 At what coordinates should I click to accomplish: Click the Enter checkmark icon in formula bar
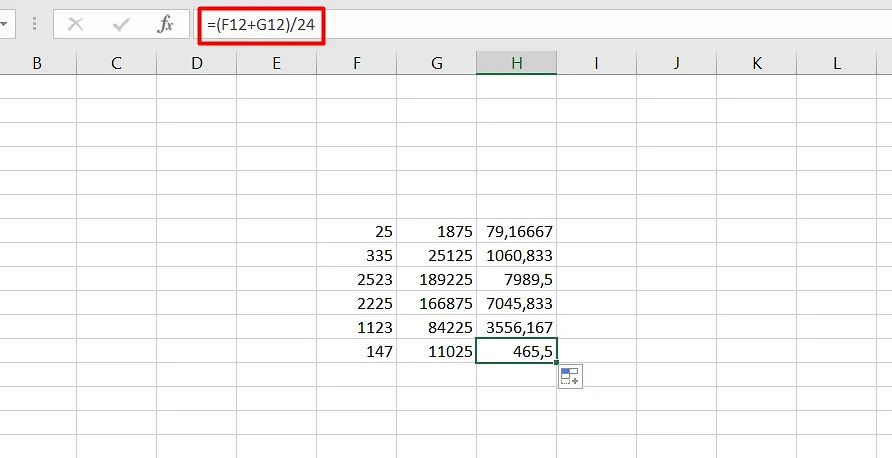[x=121, y=24]
